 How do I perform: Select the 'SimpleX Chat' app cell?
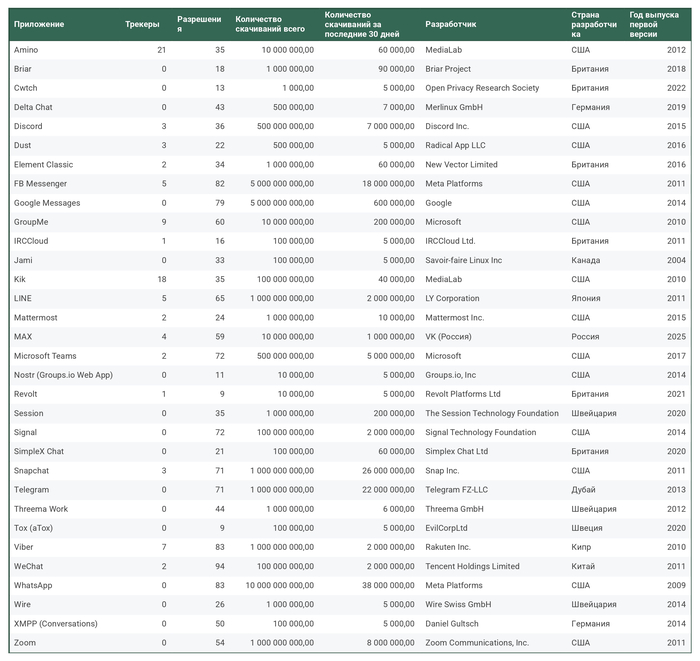(x=39, y=452)
